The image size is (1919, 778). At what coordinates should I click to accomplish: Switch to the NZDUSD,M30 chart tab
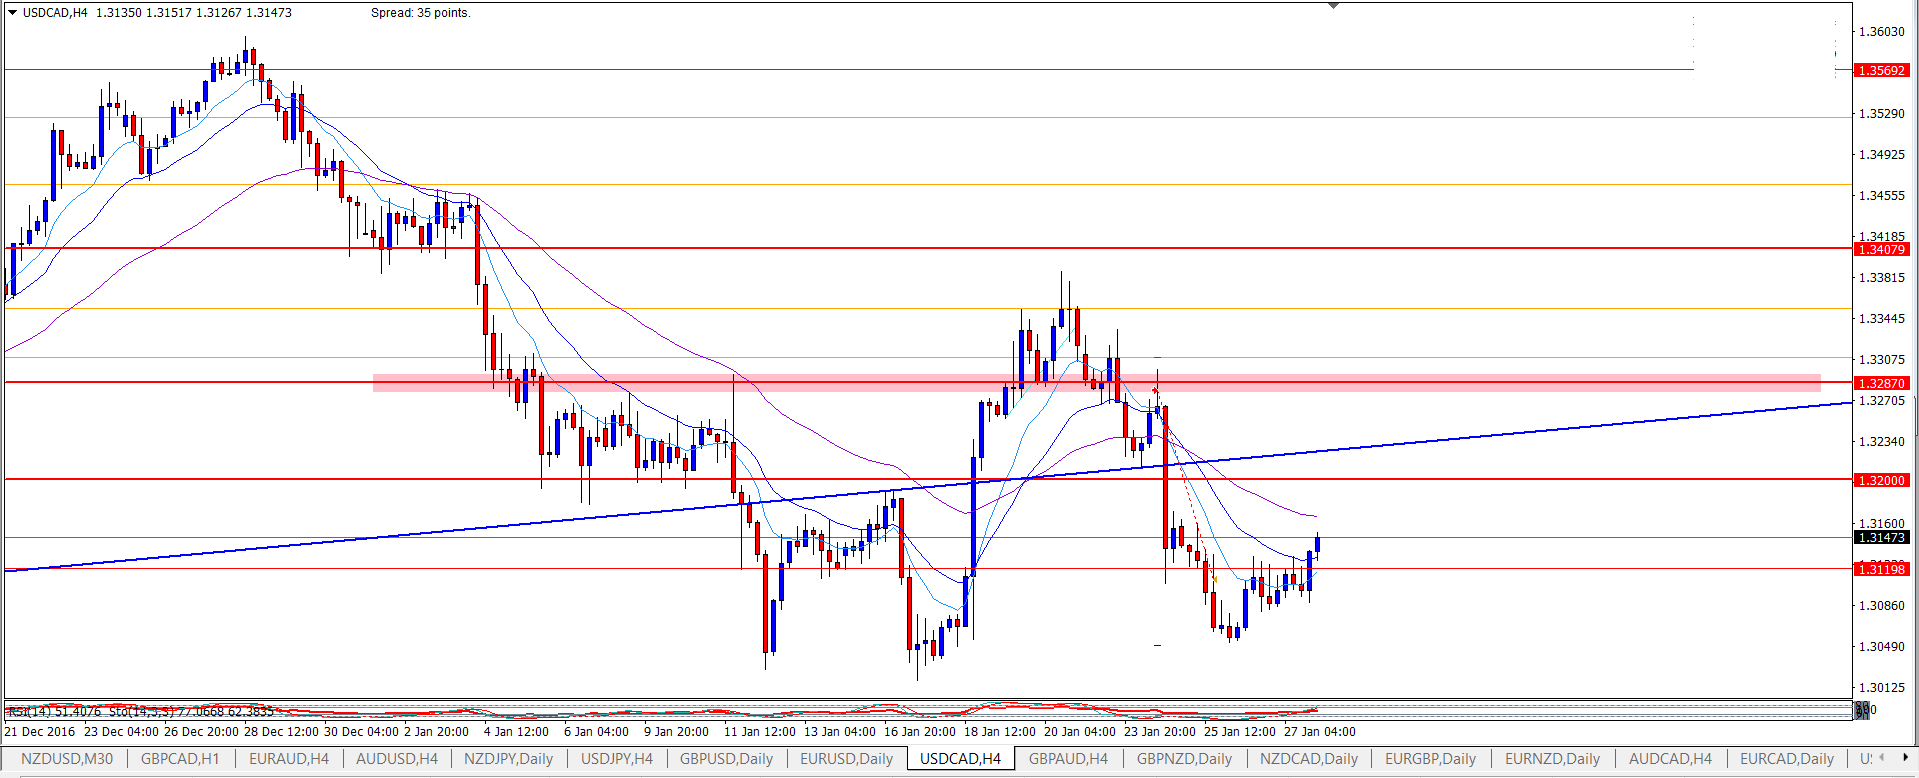tap(66, 759)
